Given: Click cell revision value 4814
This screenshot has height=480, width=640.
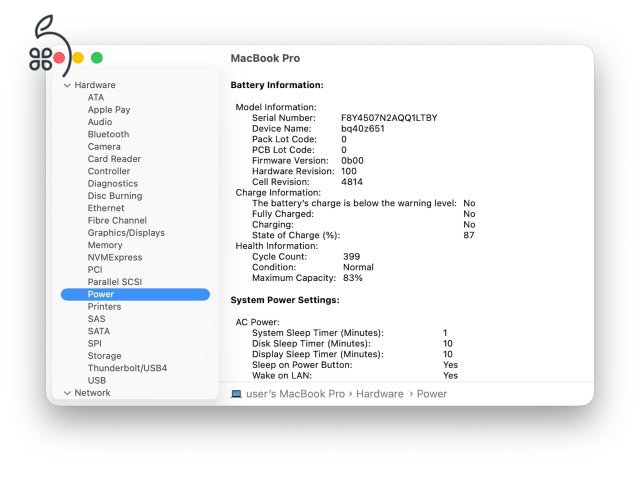Looking at the screenshot, I should [352, 182].
